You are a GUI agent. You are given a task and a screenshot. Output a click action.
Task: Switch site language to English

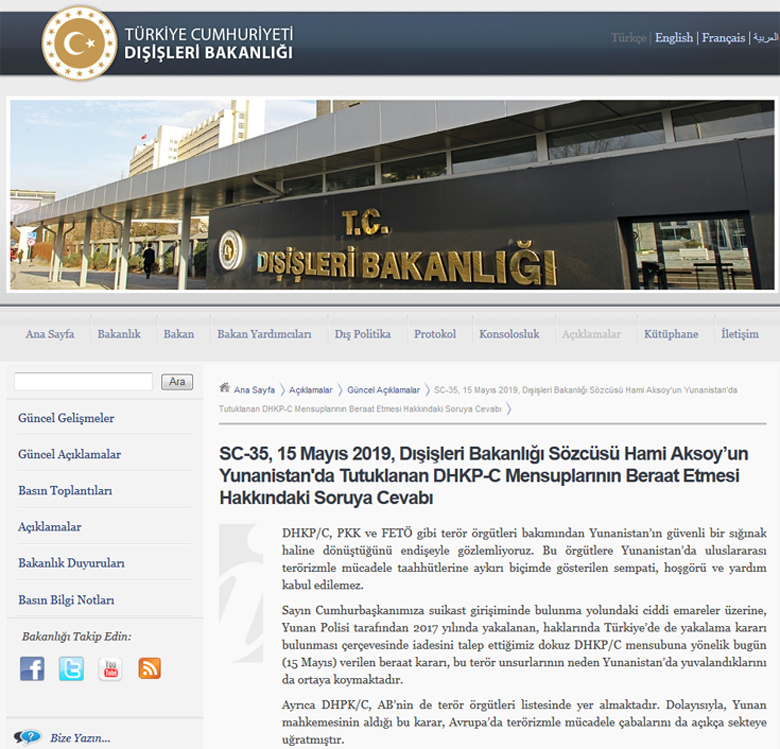click(673, 38)
